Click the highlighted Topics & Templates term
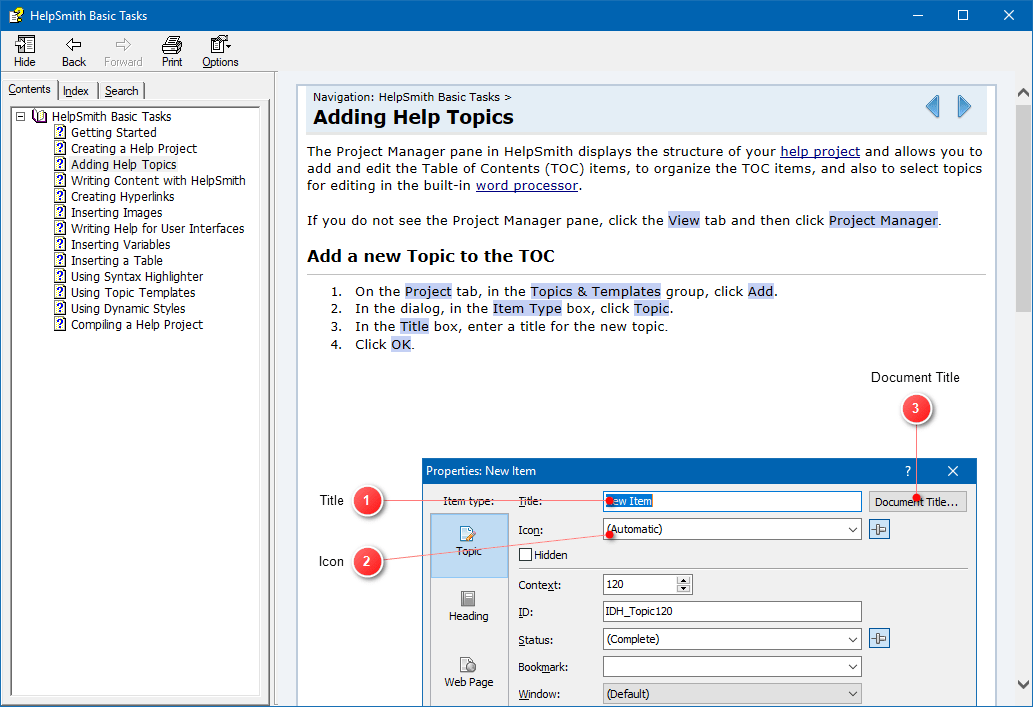Screen dimensions: 1033x707 (596, 291)
